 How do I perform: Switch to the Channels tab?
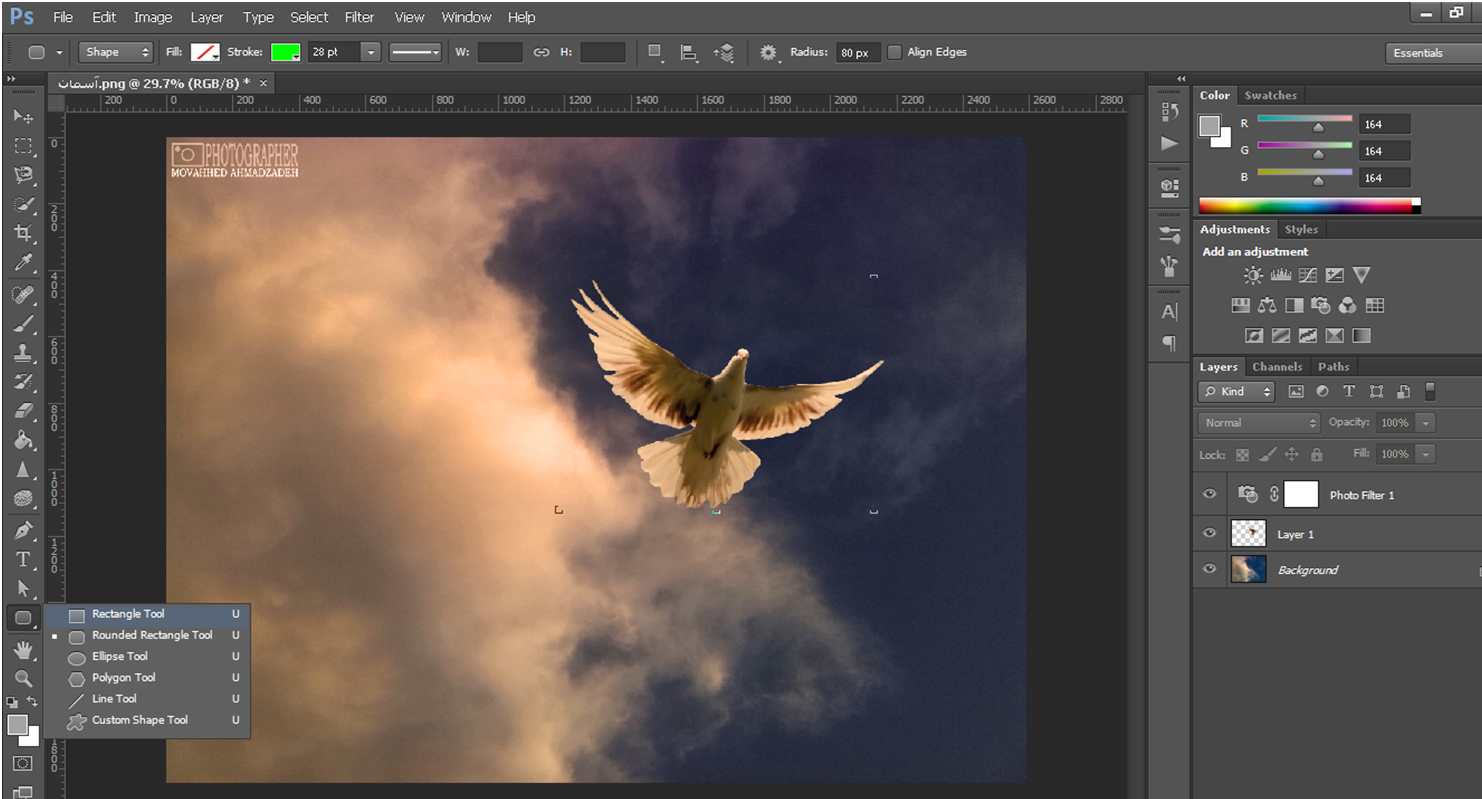(x=1277, y=366)
